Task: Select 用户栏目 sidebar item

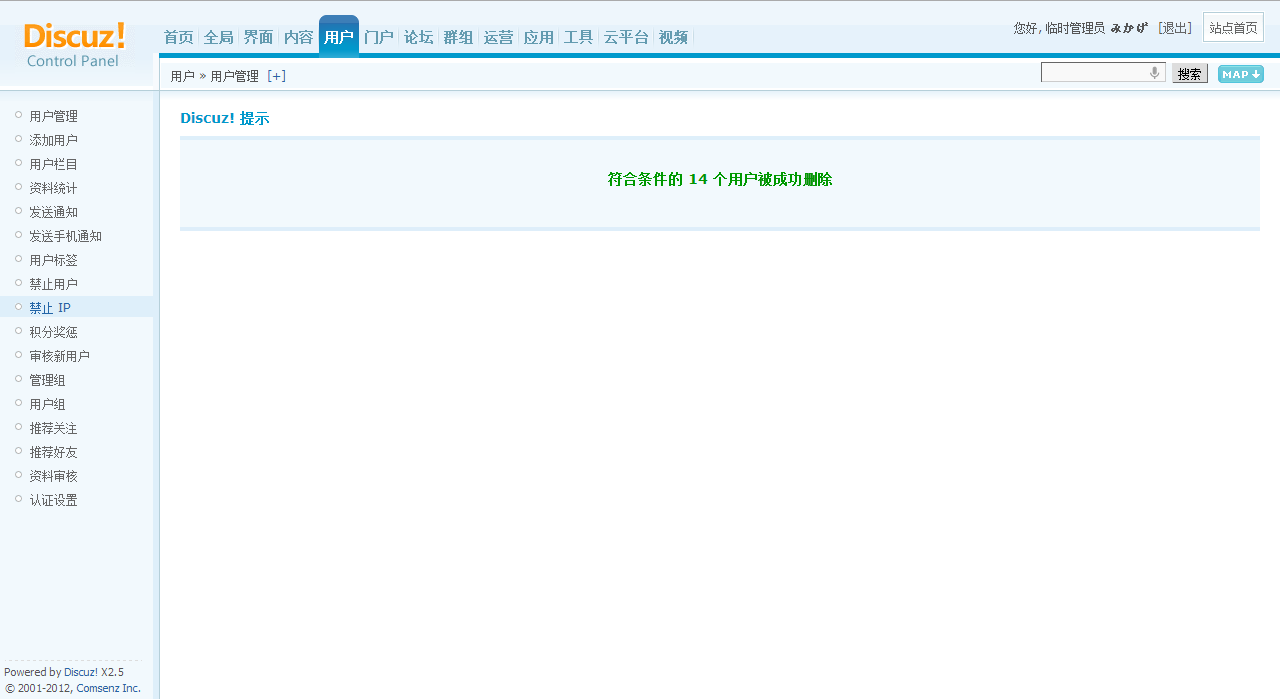Action: (54, 164)
